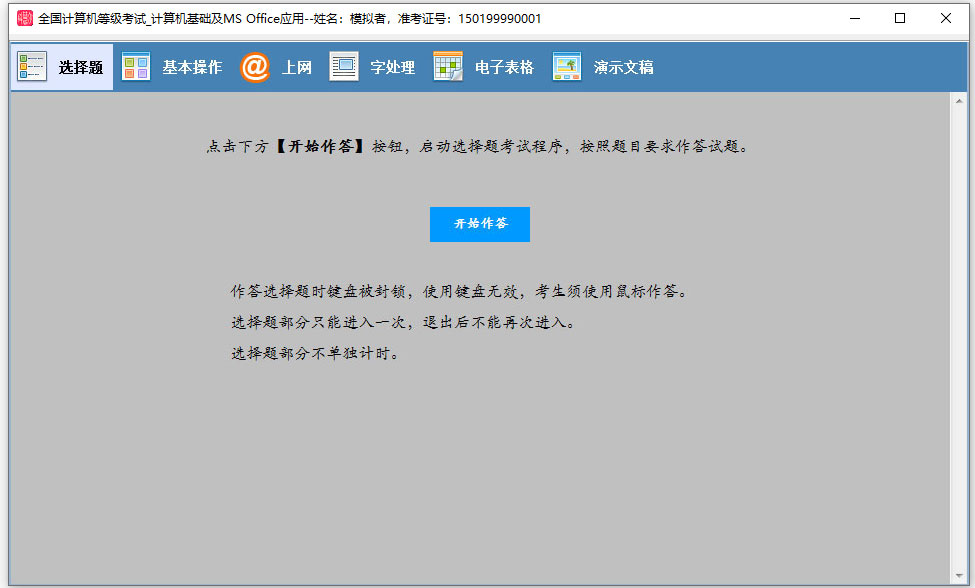Minimize the exam window
Viewport: 975px width, 588px height.
(855, 18)
